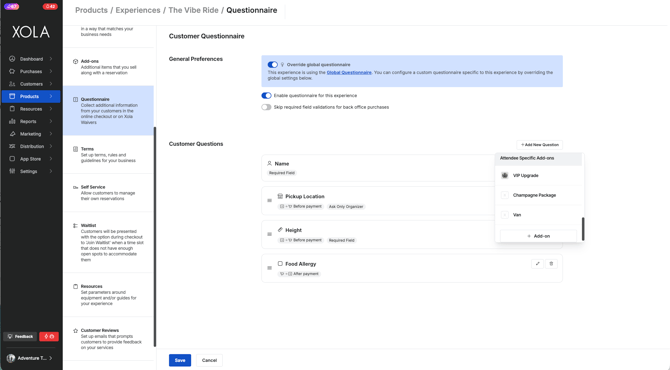
Task: Click the Save button
Action: (180, 360)
